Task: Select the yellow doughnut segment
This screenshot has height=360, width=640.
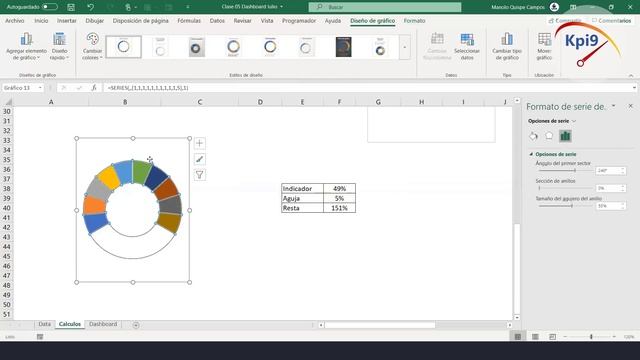Action: pos(109,178)
